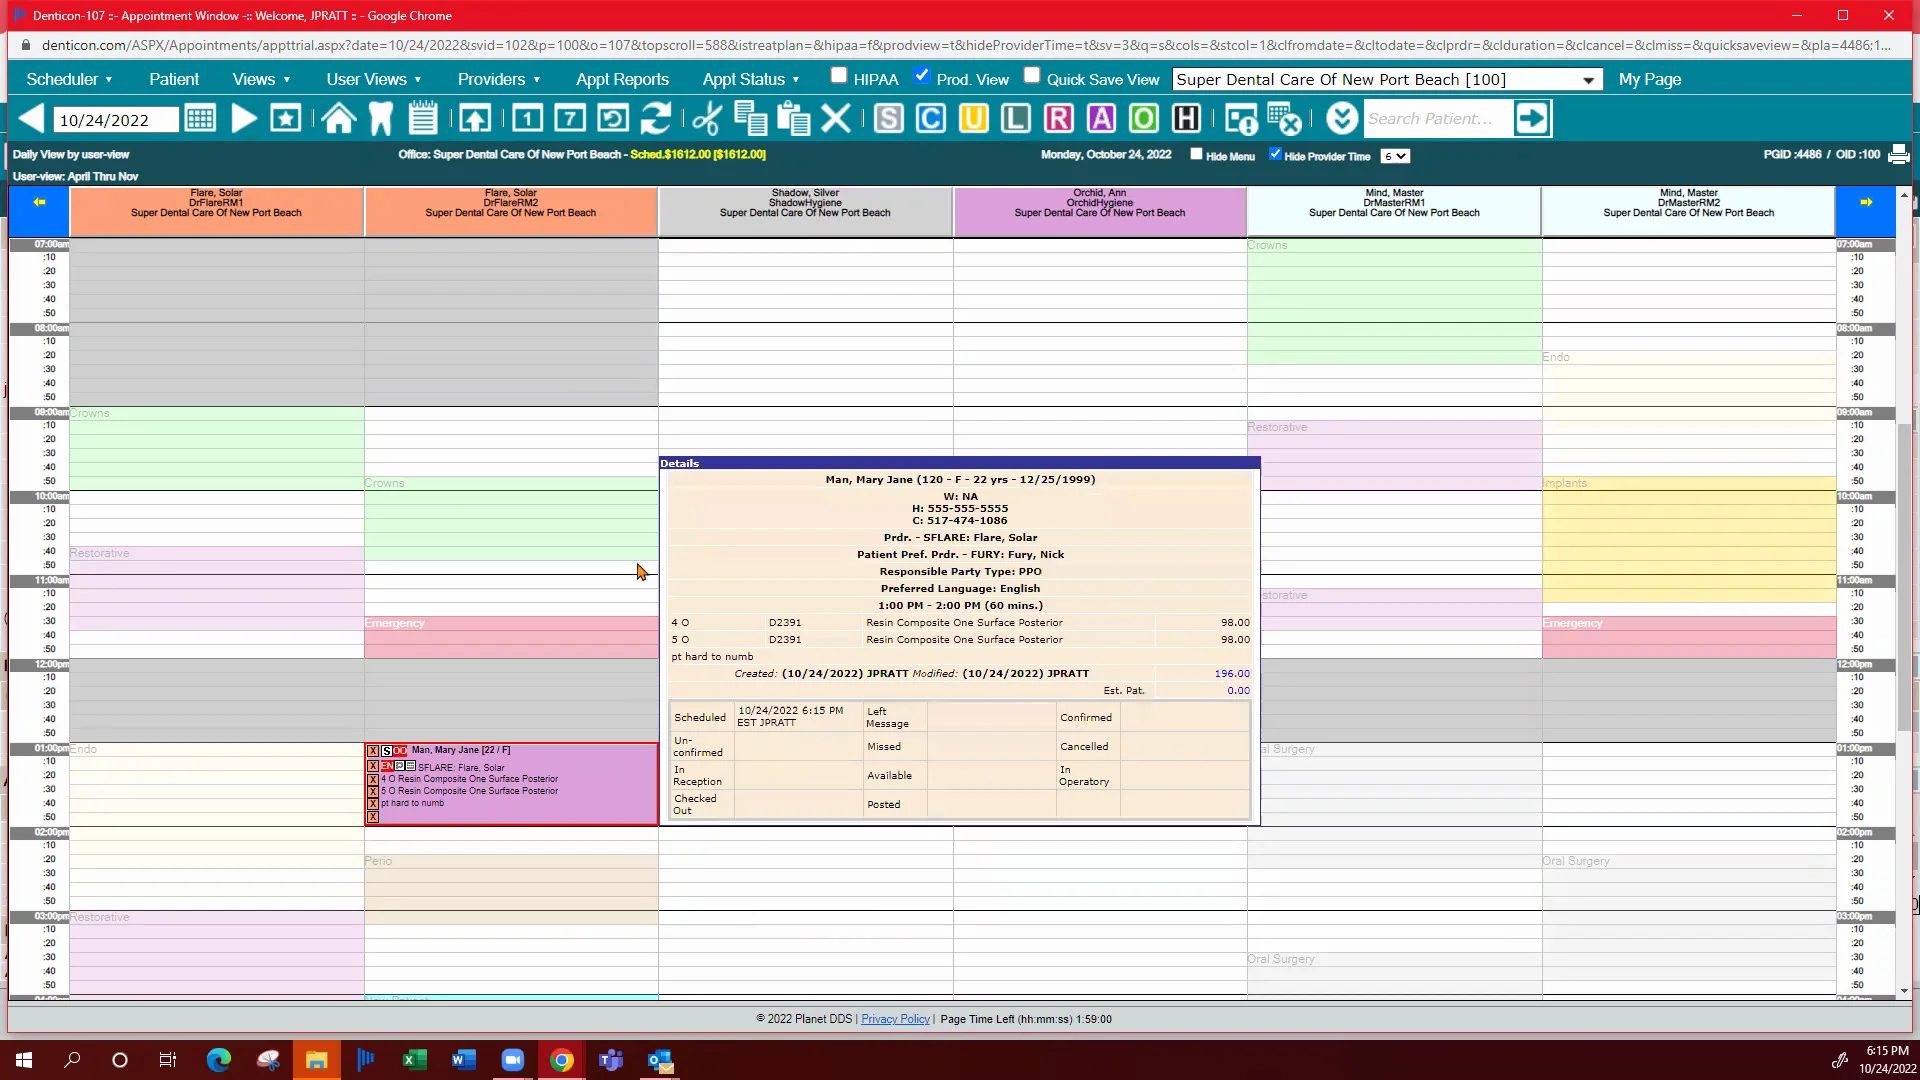Image resolution: width=1920 pixels, height=1080 pixels.
Task: Open the Privacy Policy link
Action: pyautogui.click(x=895, y=1019)
